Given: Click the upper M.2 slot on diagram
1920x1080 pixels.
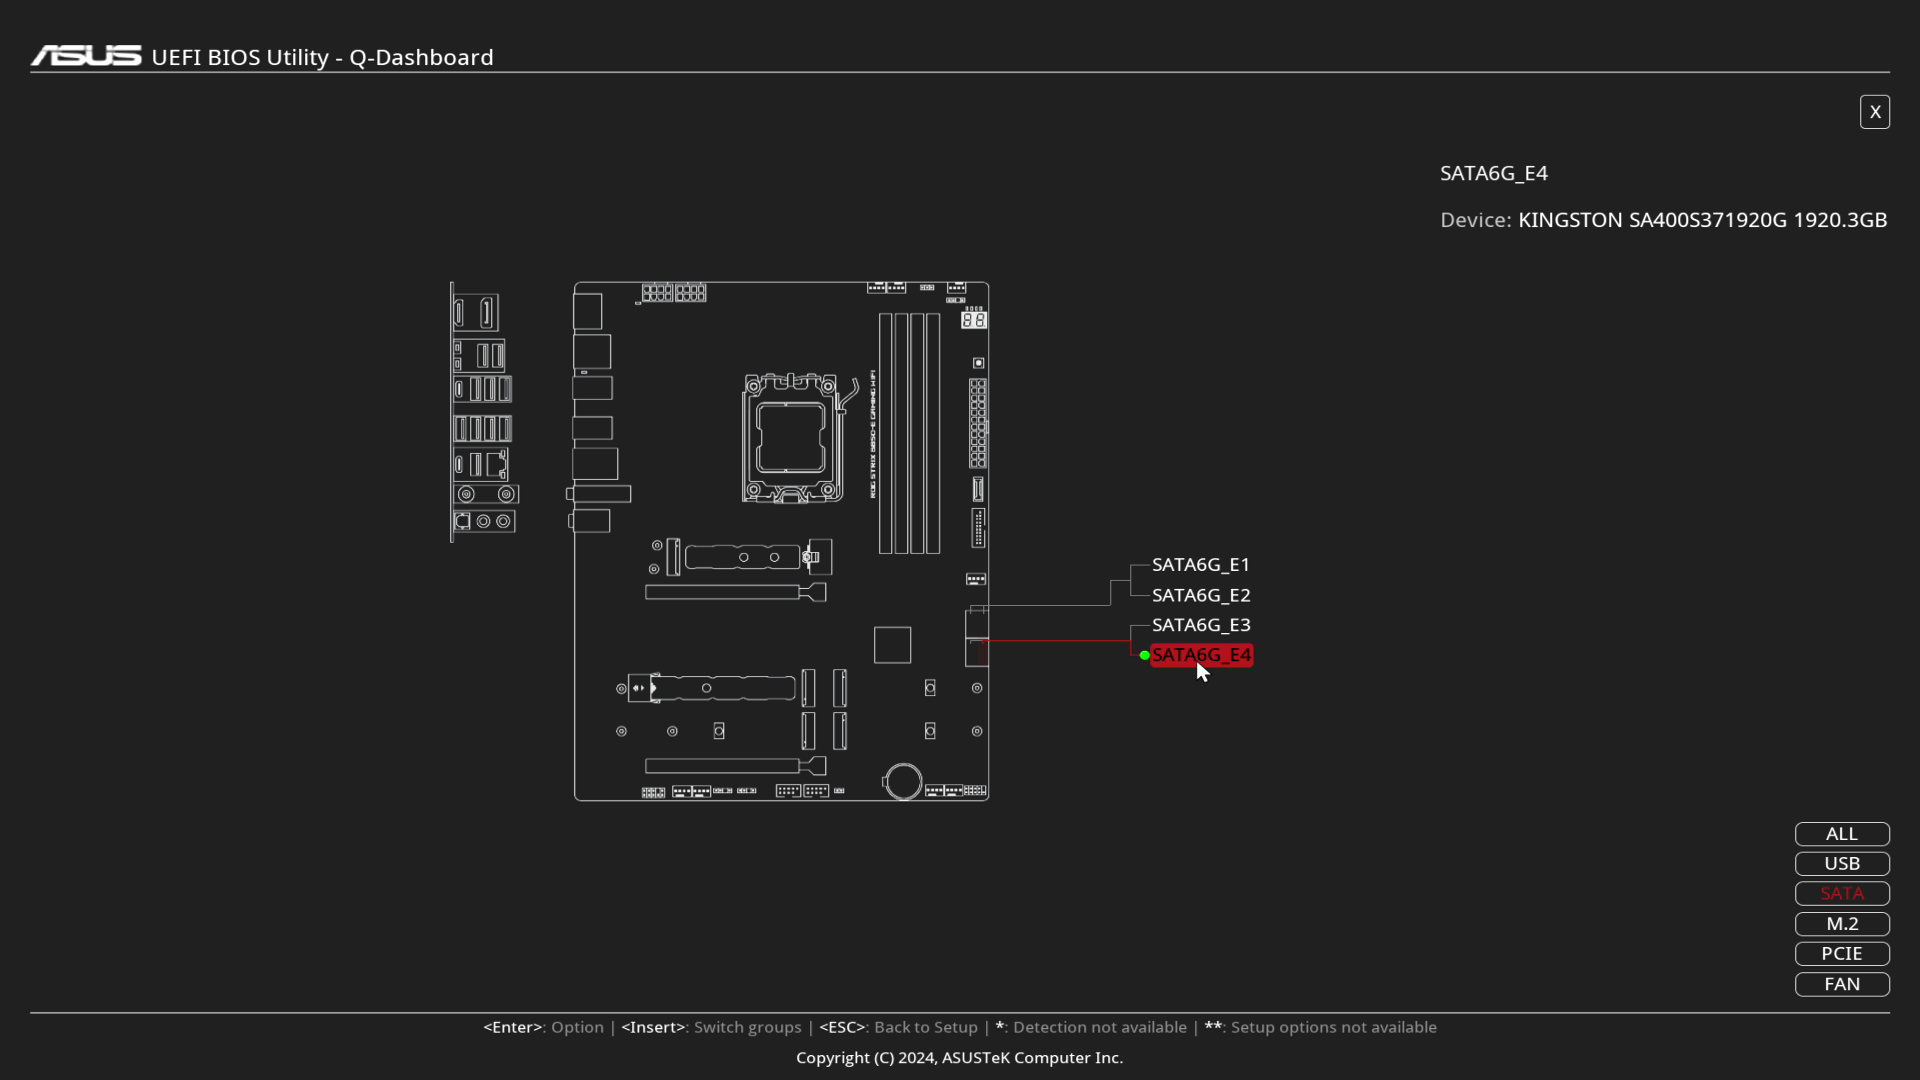Looking at the screenshot, I should pos(742,557).
